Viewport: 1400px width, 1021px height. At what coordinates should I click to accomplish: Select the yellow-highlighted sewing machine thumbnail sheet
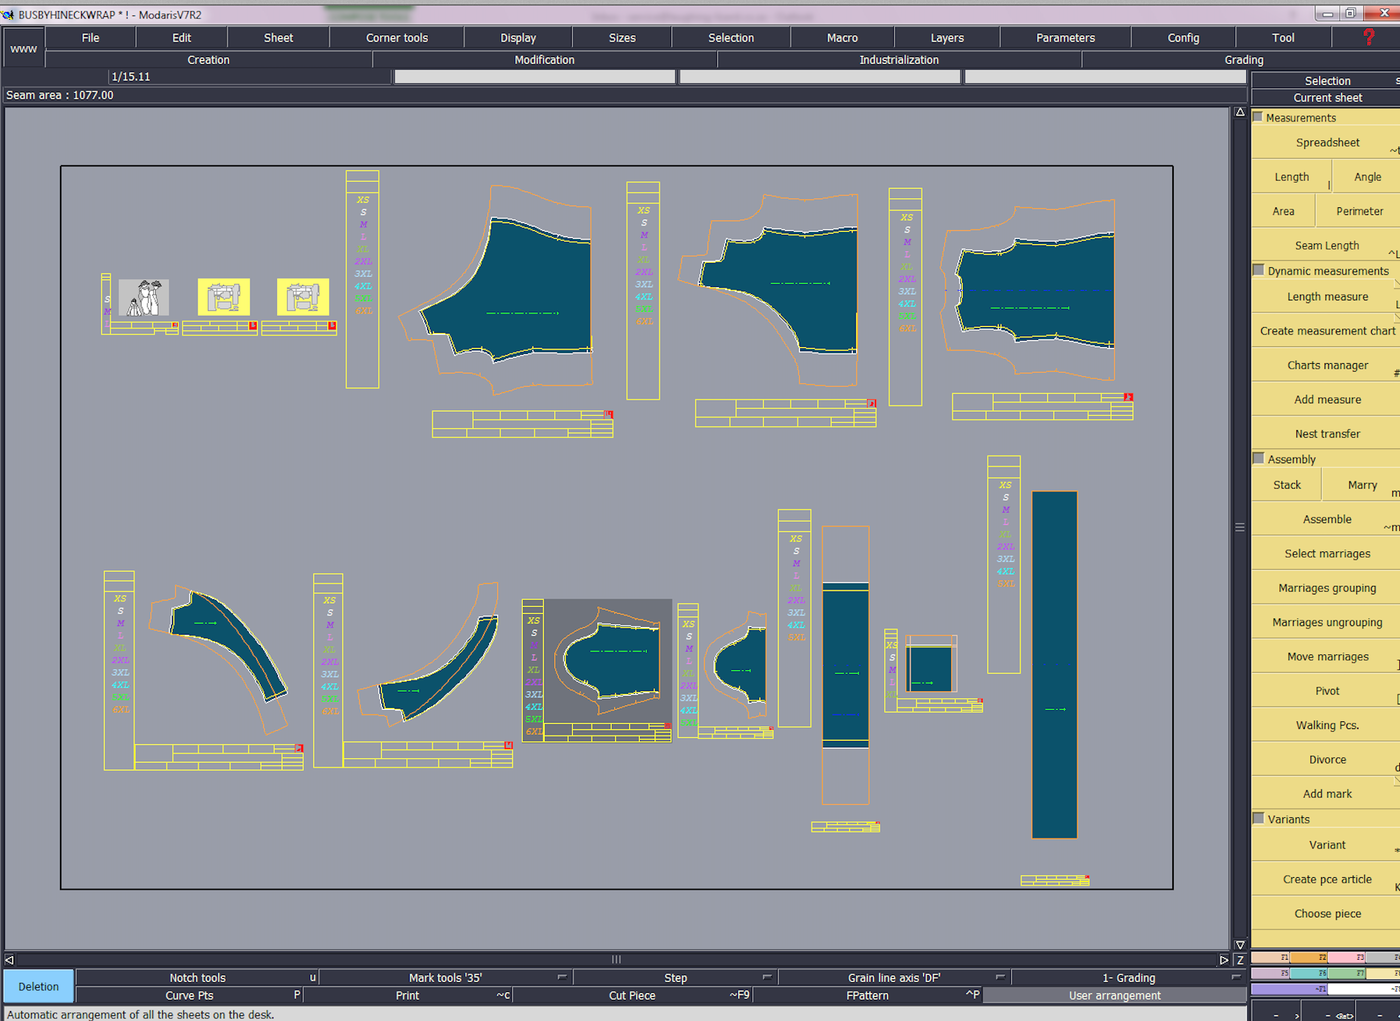coord(223,297)
